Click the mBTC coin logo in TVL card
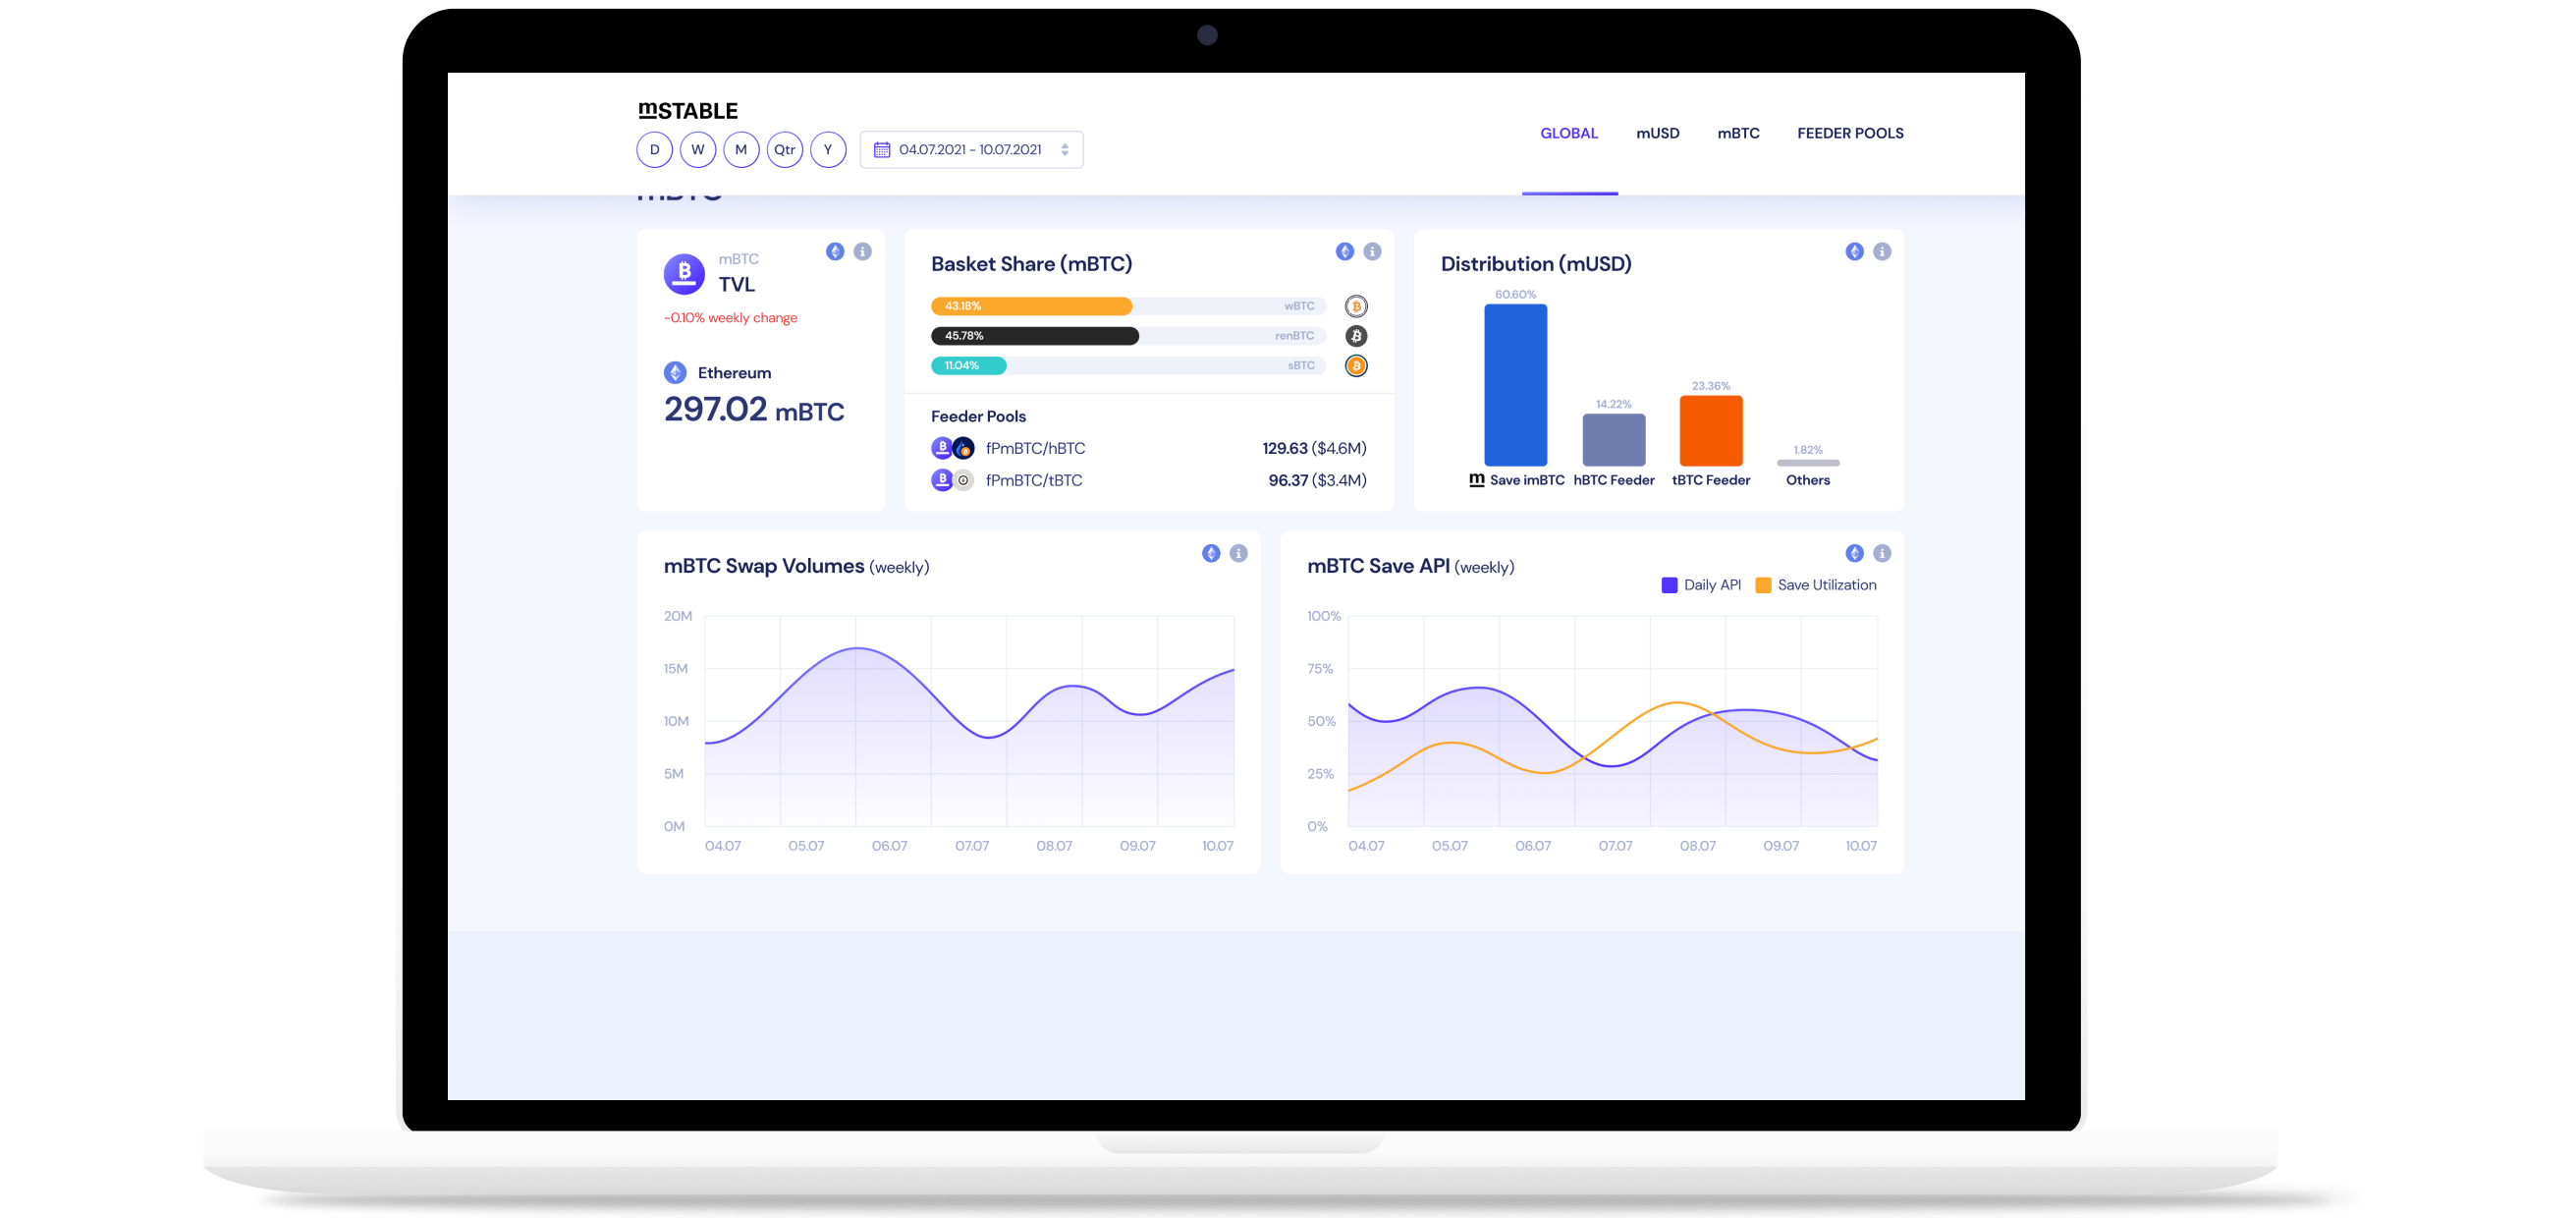This screenshot has width=2576, height=1219. (684, 272)
